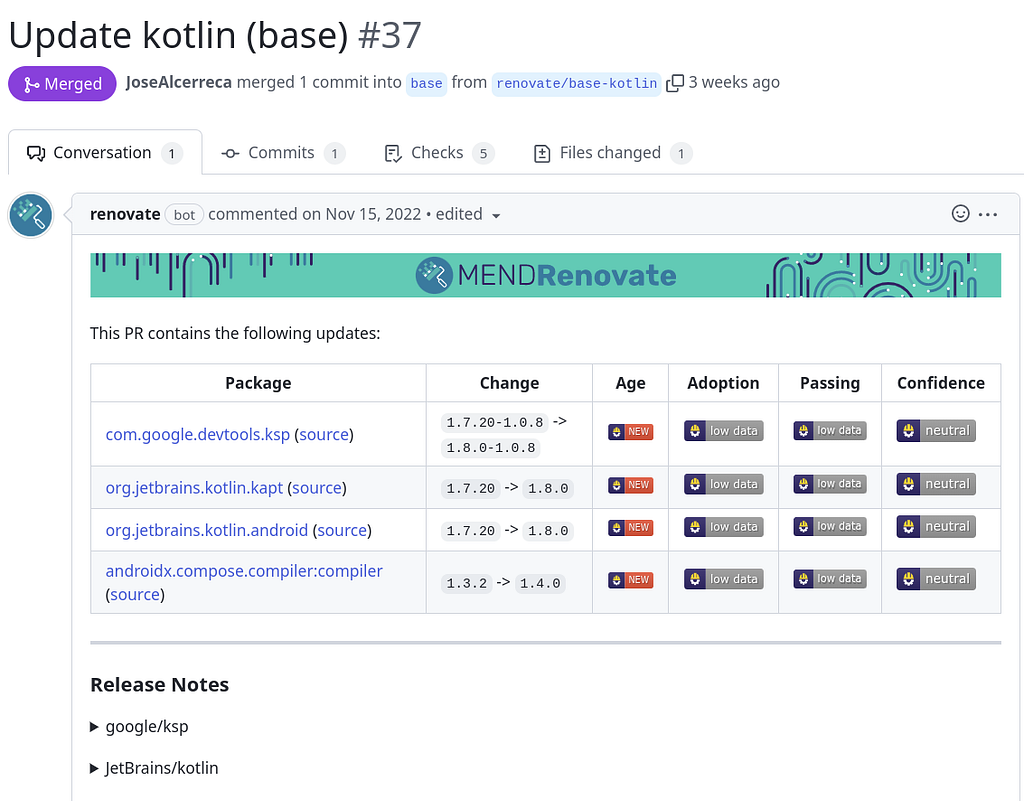Click the base branch label
Image resolution: width=1024 pixels, height=801 pixels.
pos(426,84)
